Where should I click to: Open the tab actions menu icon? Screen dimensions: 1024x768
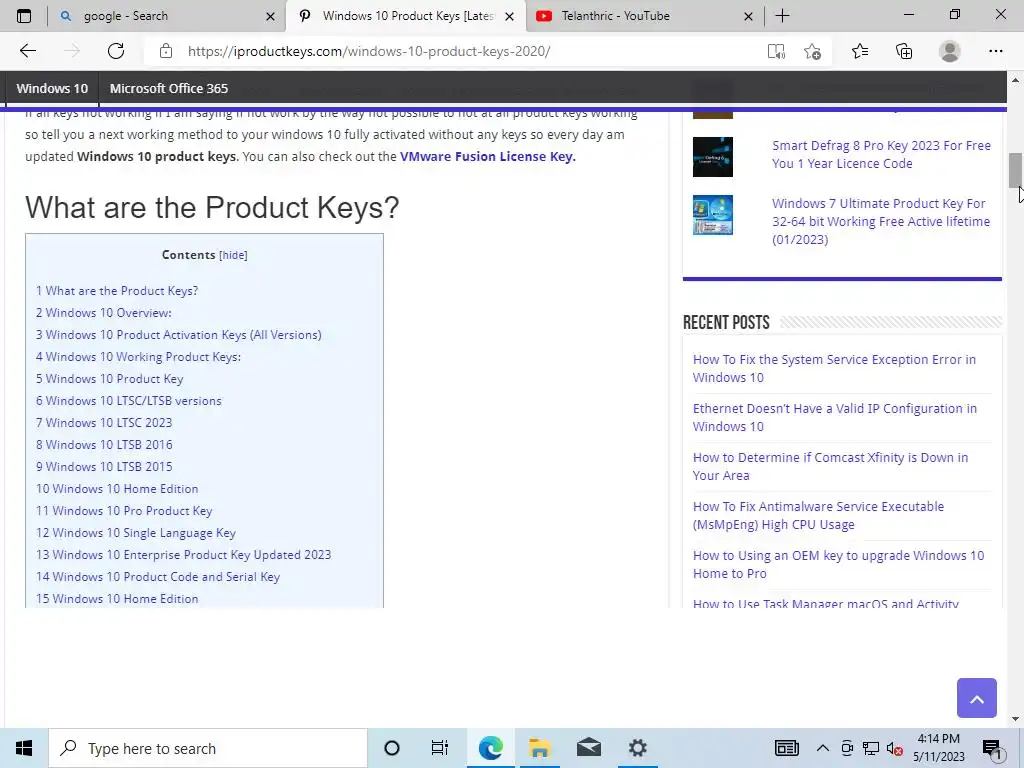pyautogui.click(x=24, y=16)
